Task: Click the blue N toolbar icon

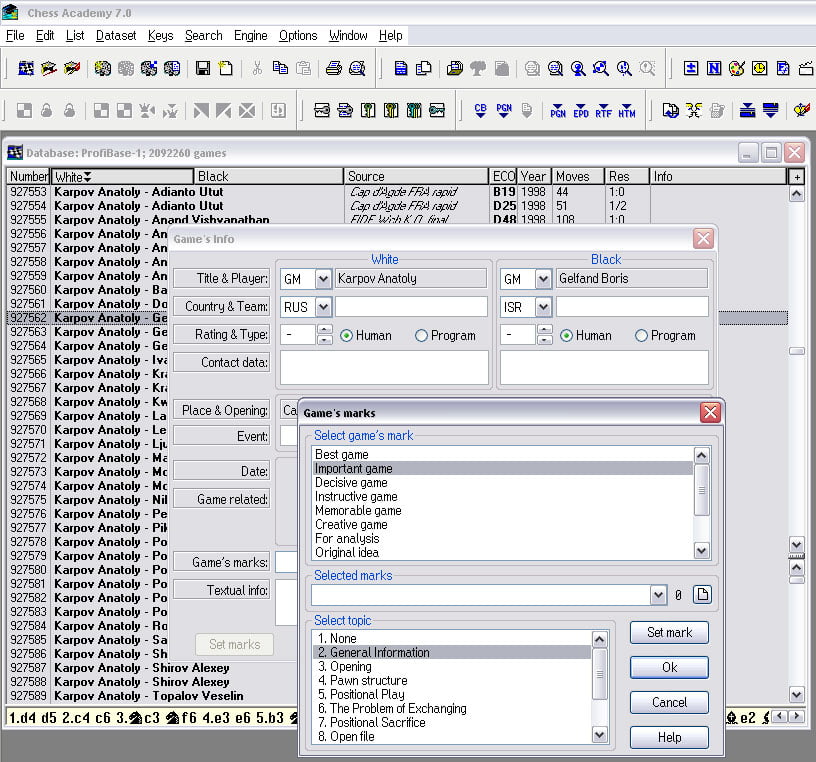Action: [x=714, y=68]
